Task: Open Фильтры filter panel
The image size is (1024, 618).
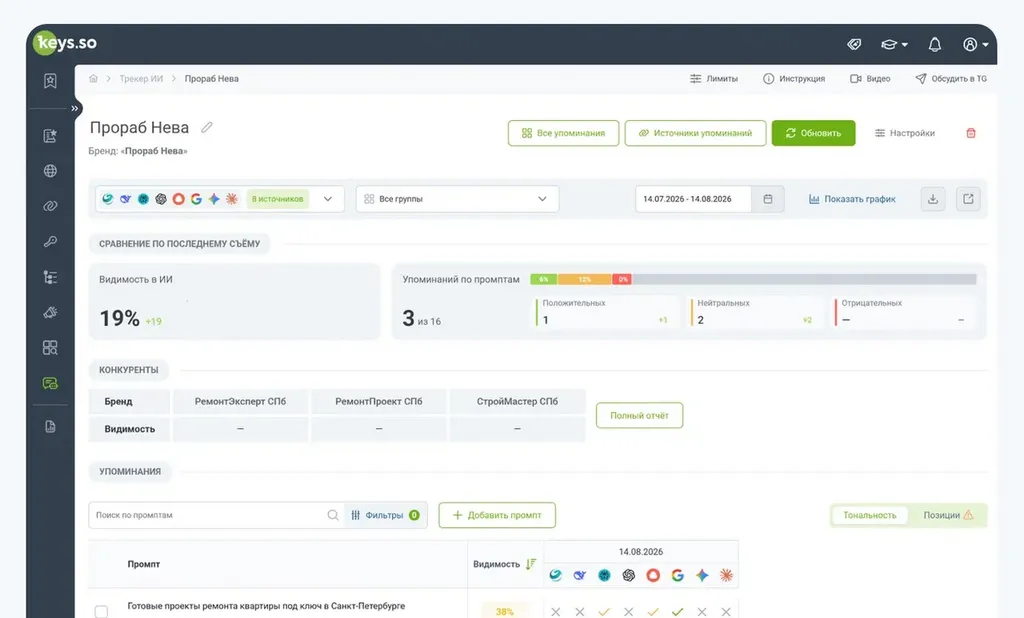Action: [x=385, y=515]
